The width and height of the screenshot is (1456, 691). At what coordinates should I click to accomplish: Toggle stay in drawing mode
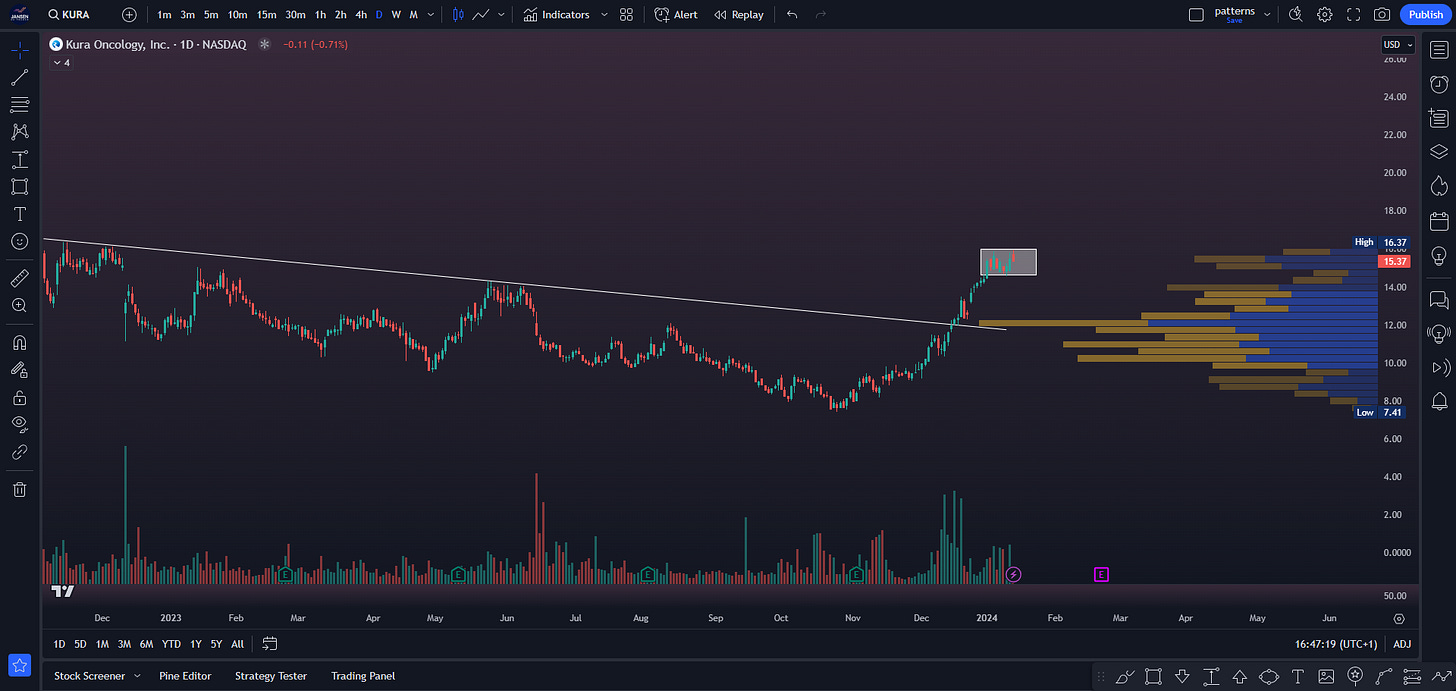(20, 370)
